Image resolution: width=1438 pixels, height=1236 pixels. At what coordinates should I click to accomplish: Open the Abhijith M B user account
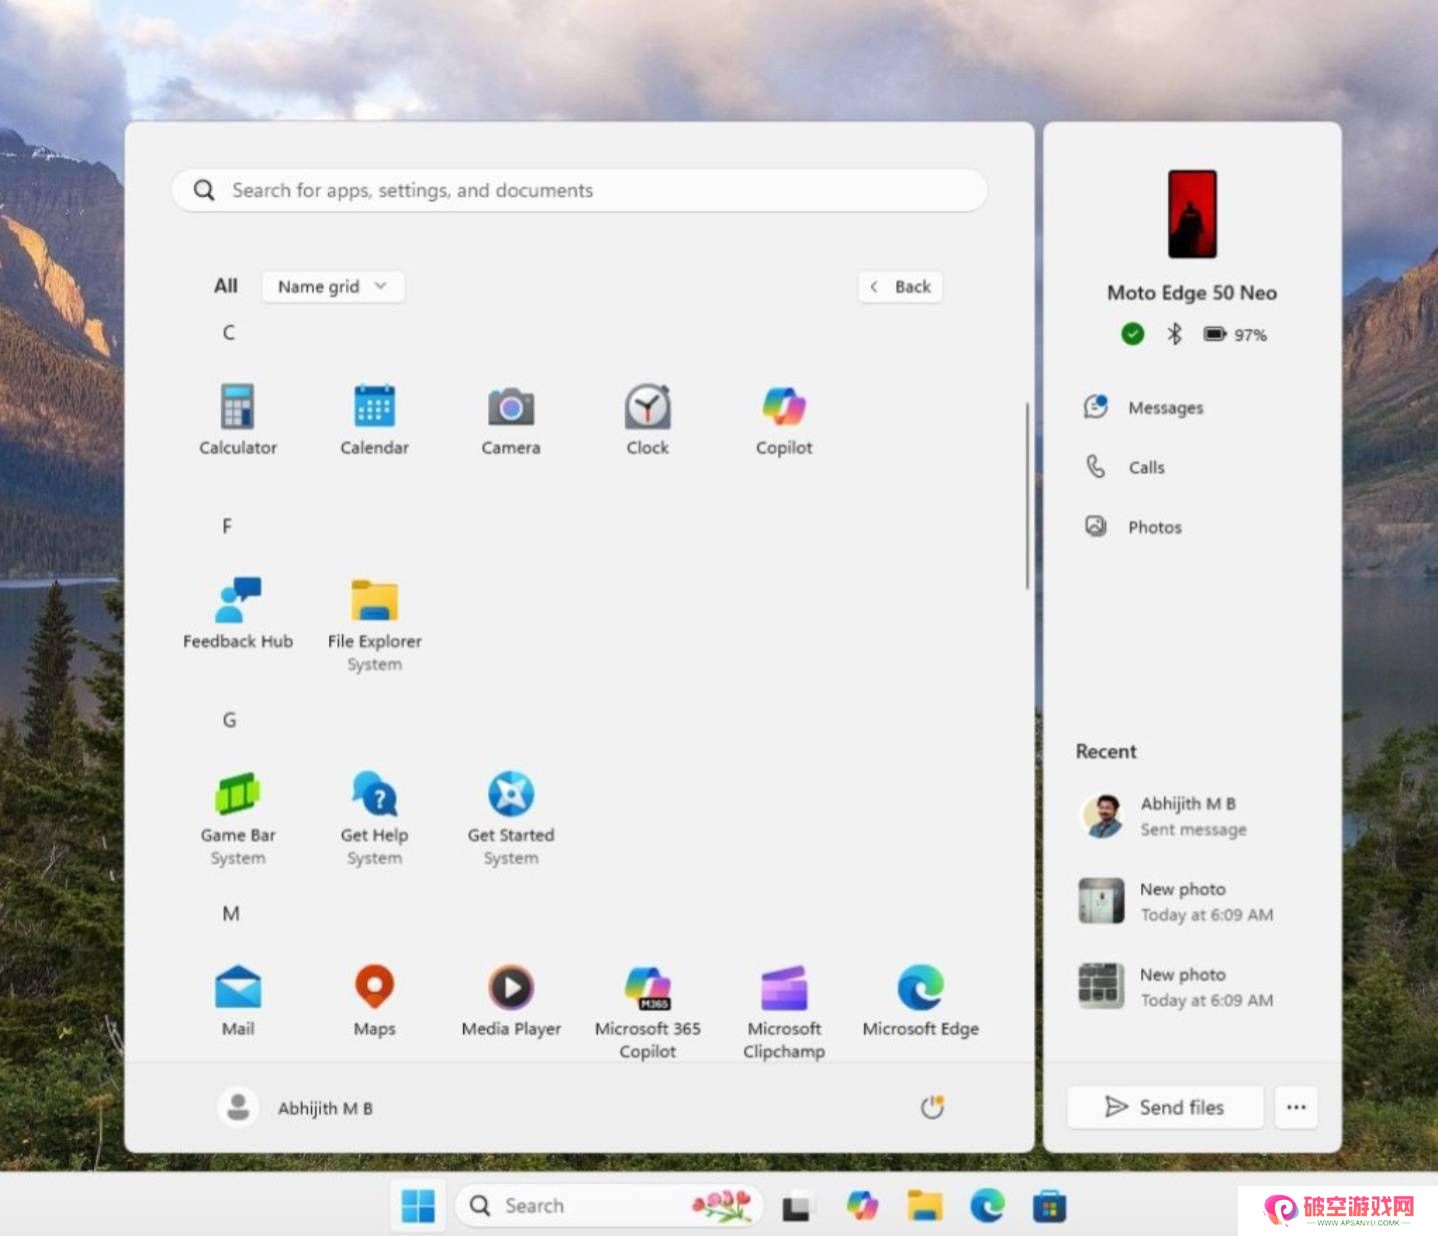coord(296,1108)
